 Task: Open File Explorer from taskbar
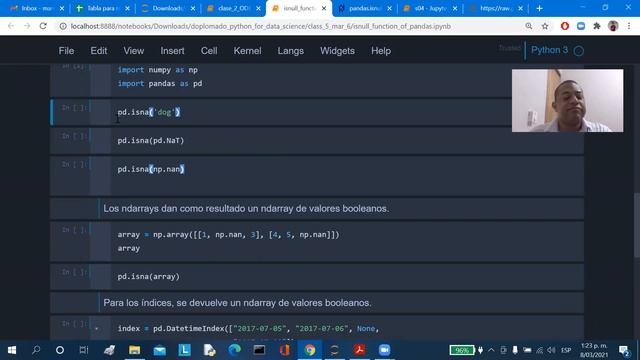134,350
